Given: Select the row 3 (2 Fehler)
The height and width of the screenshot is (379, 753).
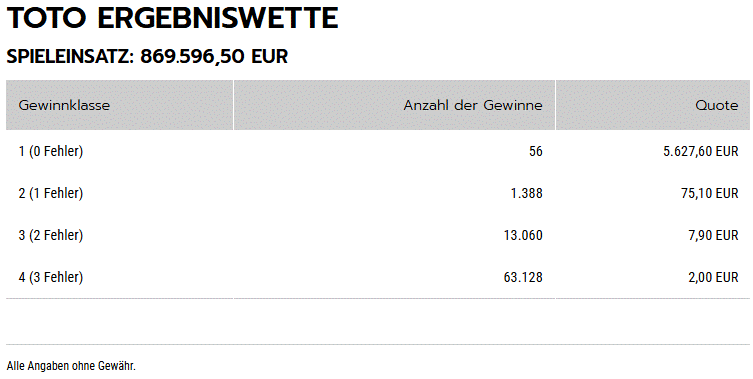Looking at the screenshot, I should [378, 235].
